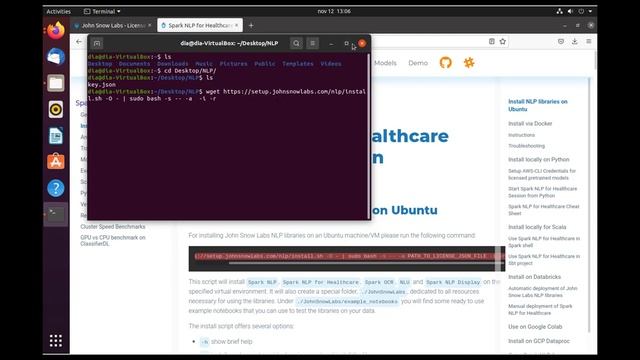Open Automatic deployment of John Snow Labs link
640x360 pixels.
point(542,291)
